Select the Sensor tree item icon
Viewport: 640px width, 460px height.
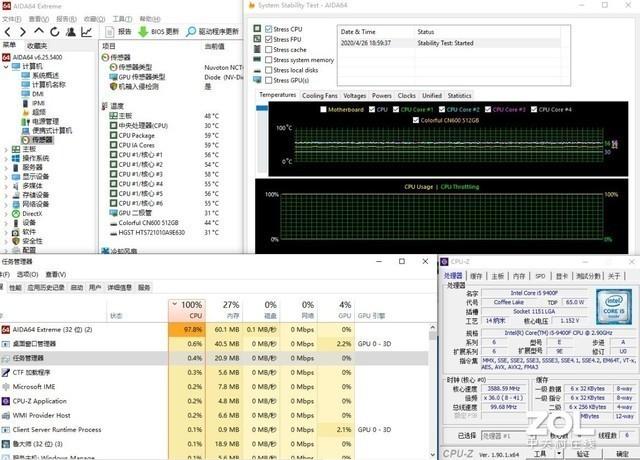click(26, 140)
